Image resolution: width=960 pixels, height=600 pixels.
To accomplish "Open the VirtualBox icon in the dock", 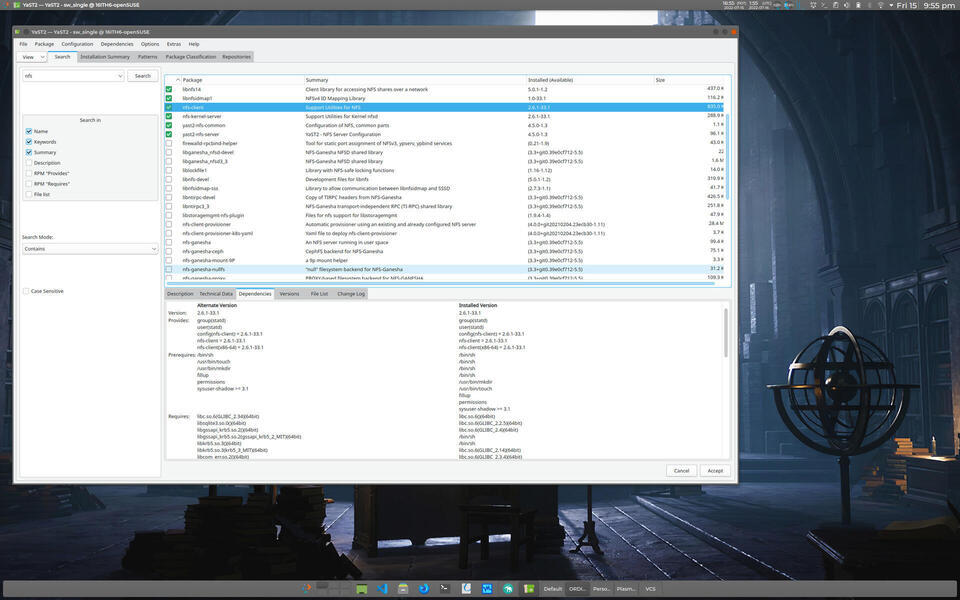I will [x=487, y=589].
